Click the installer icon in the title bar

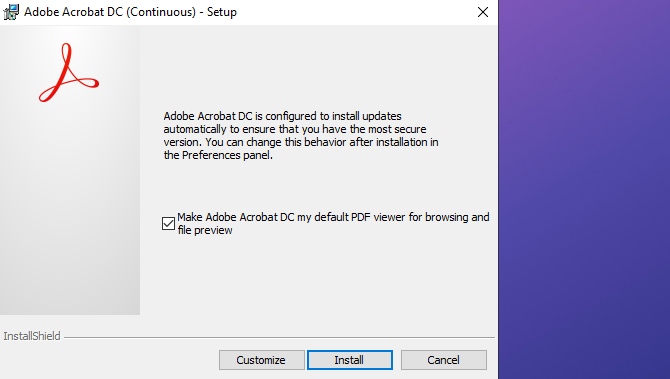pos(11,12)
